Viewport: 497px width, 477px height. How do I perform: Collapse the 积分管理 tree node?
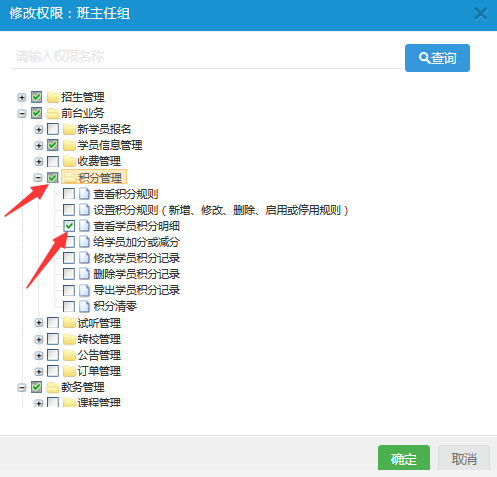click(38, 178)
